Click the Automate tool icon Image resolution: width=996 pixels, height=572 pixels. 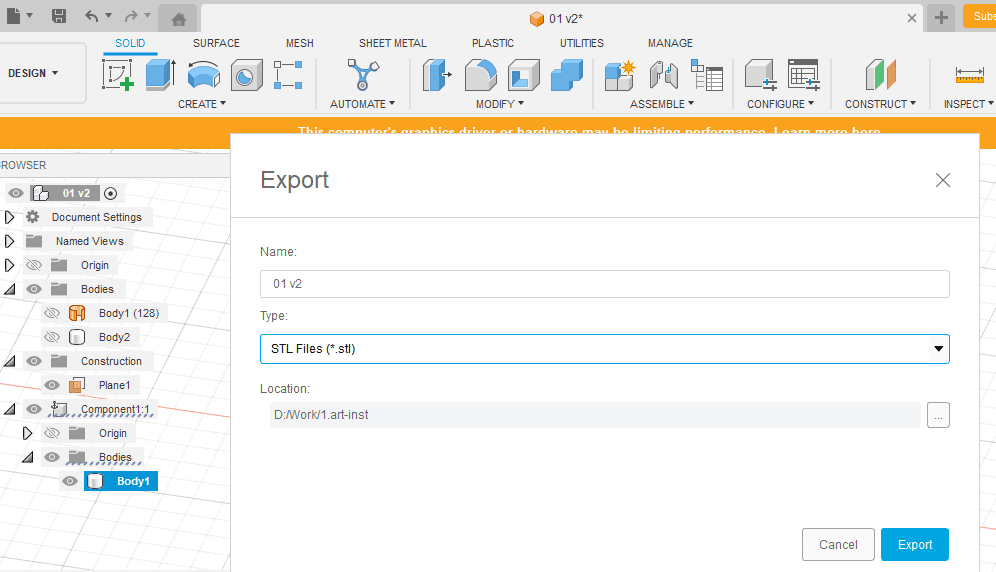362,75
